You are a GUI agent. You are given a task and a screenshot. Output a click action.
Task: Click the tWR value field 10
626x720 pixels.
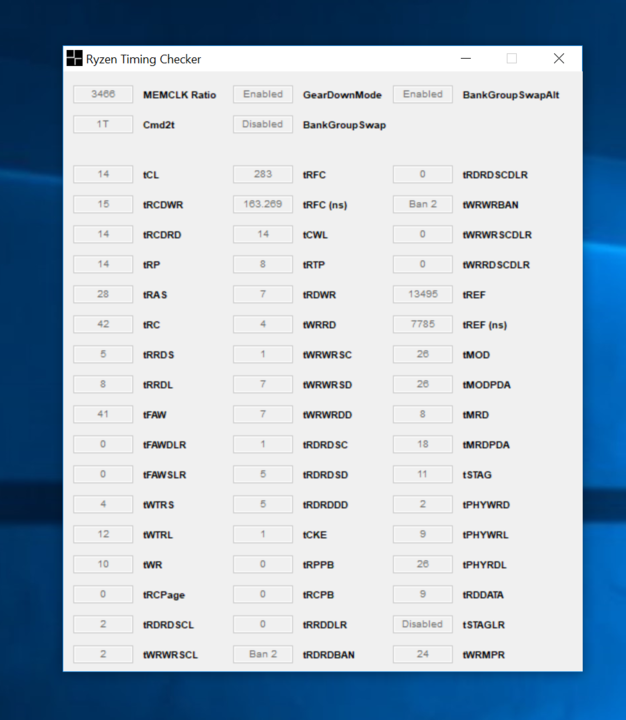coord(103,564)
